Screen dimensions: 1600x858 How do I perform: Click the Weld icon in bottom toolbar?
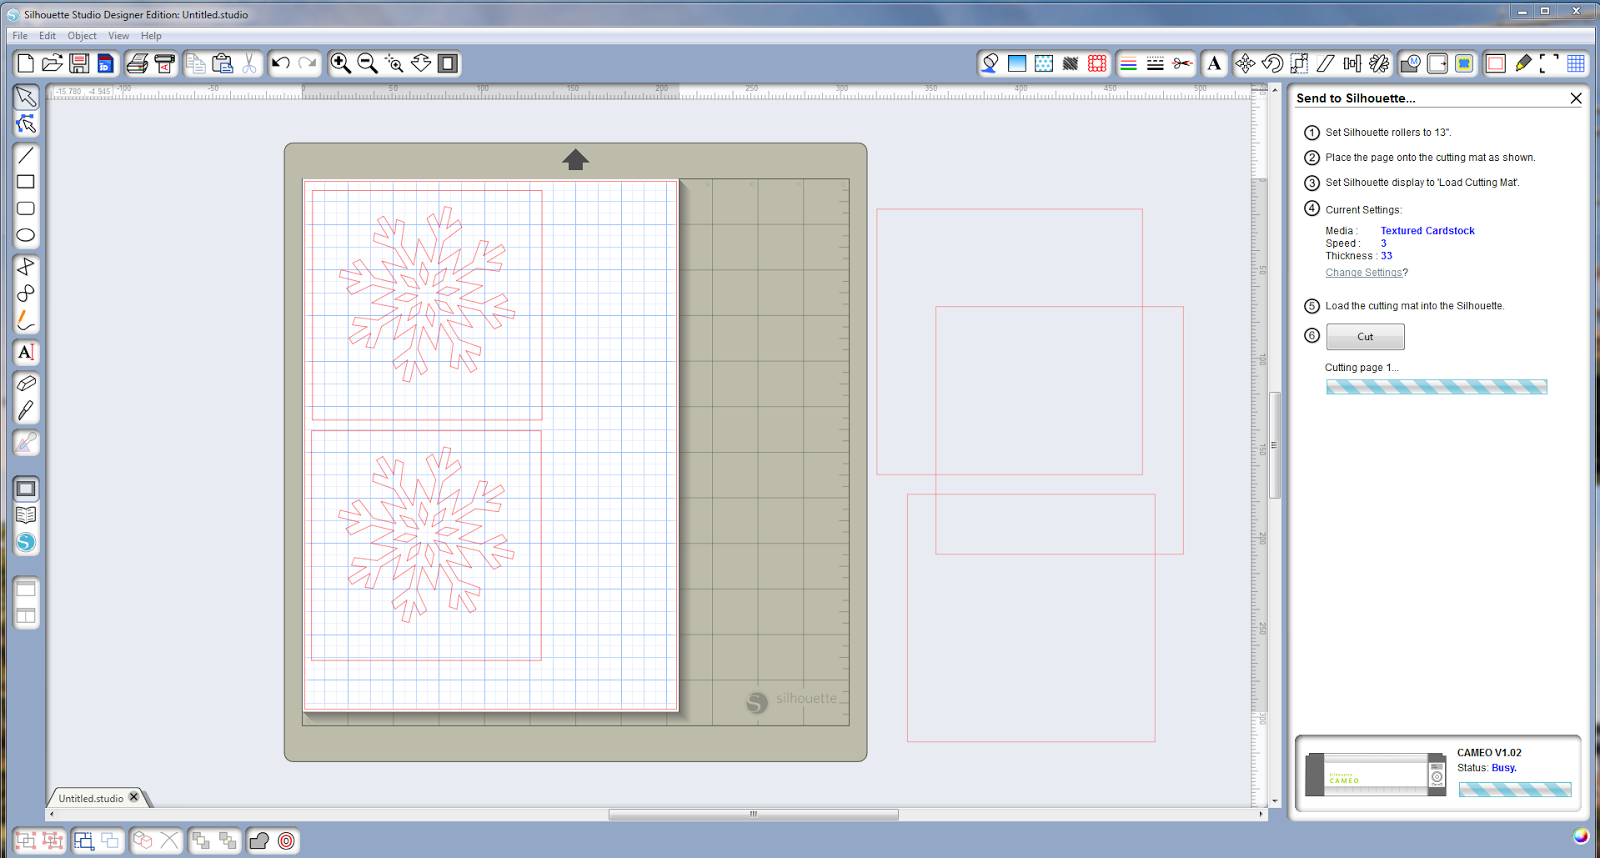[259, 841]
